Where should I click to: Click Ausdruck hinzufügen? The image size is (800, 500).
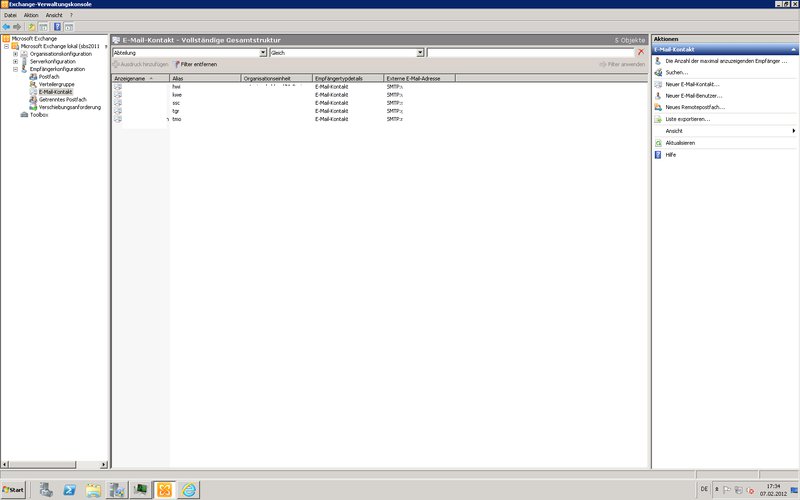(140, 64)
